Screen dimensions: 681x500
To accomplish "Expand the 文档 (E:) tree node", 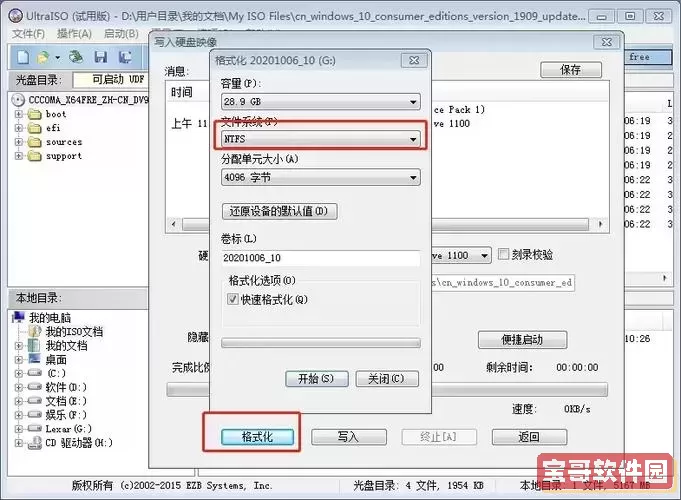I will point(18,401).
